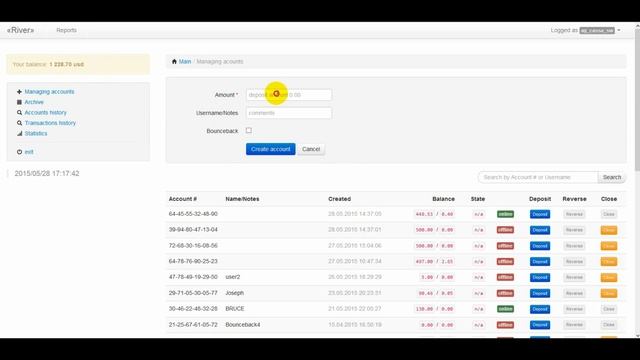Screen dimensions: 640x360
Task: Open the Statistics sidebar link
Action: 36,133
